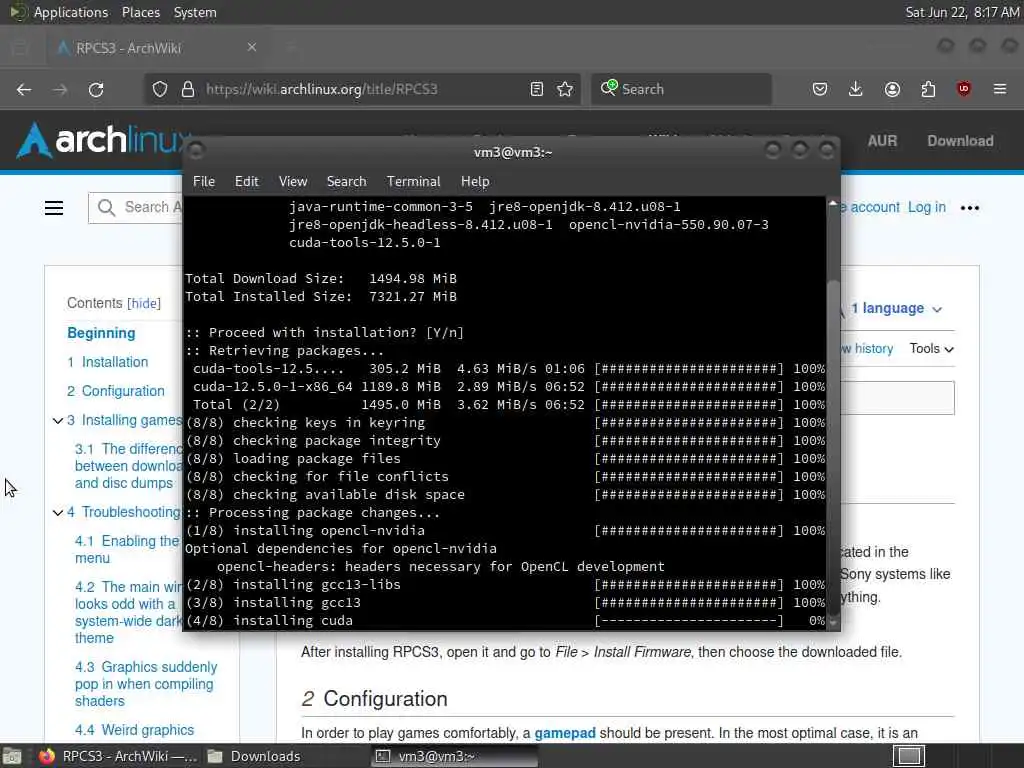Image resolution: width=1024 pixels, height=768 pixels.
Task: Go to 2 Configuration contents link
Action: point(116,391)
